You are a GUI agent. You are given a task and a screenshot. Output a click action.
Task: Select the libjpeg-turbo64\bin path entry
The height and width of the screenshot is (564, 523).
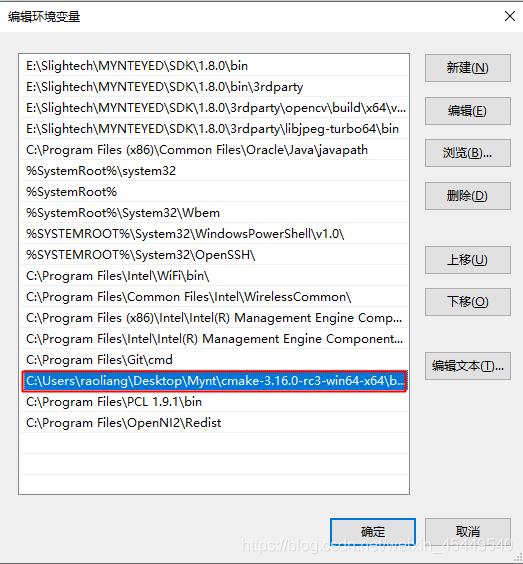(214, 129)
